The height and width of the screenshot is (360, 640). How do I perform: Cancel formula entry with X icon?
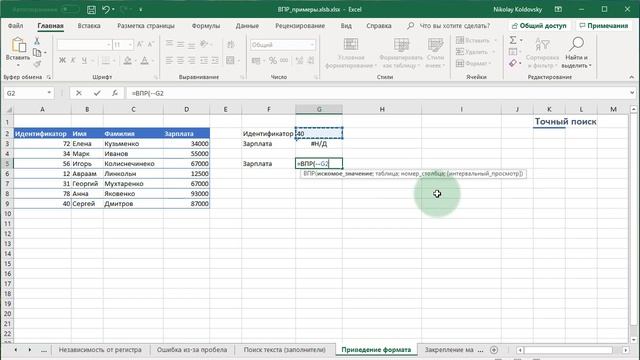79,93
